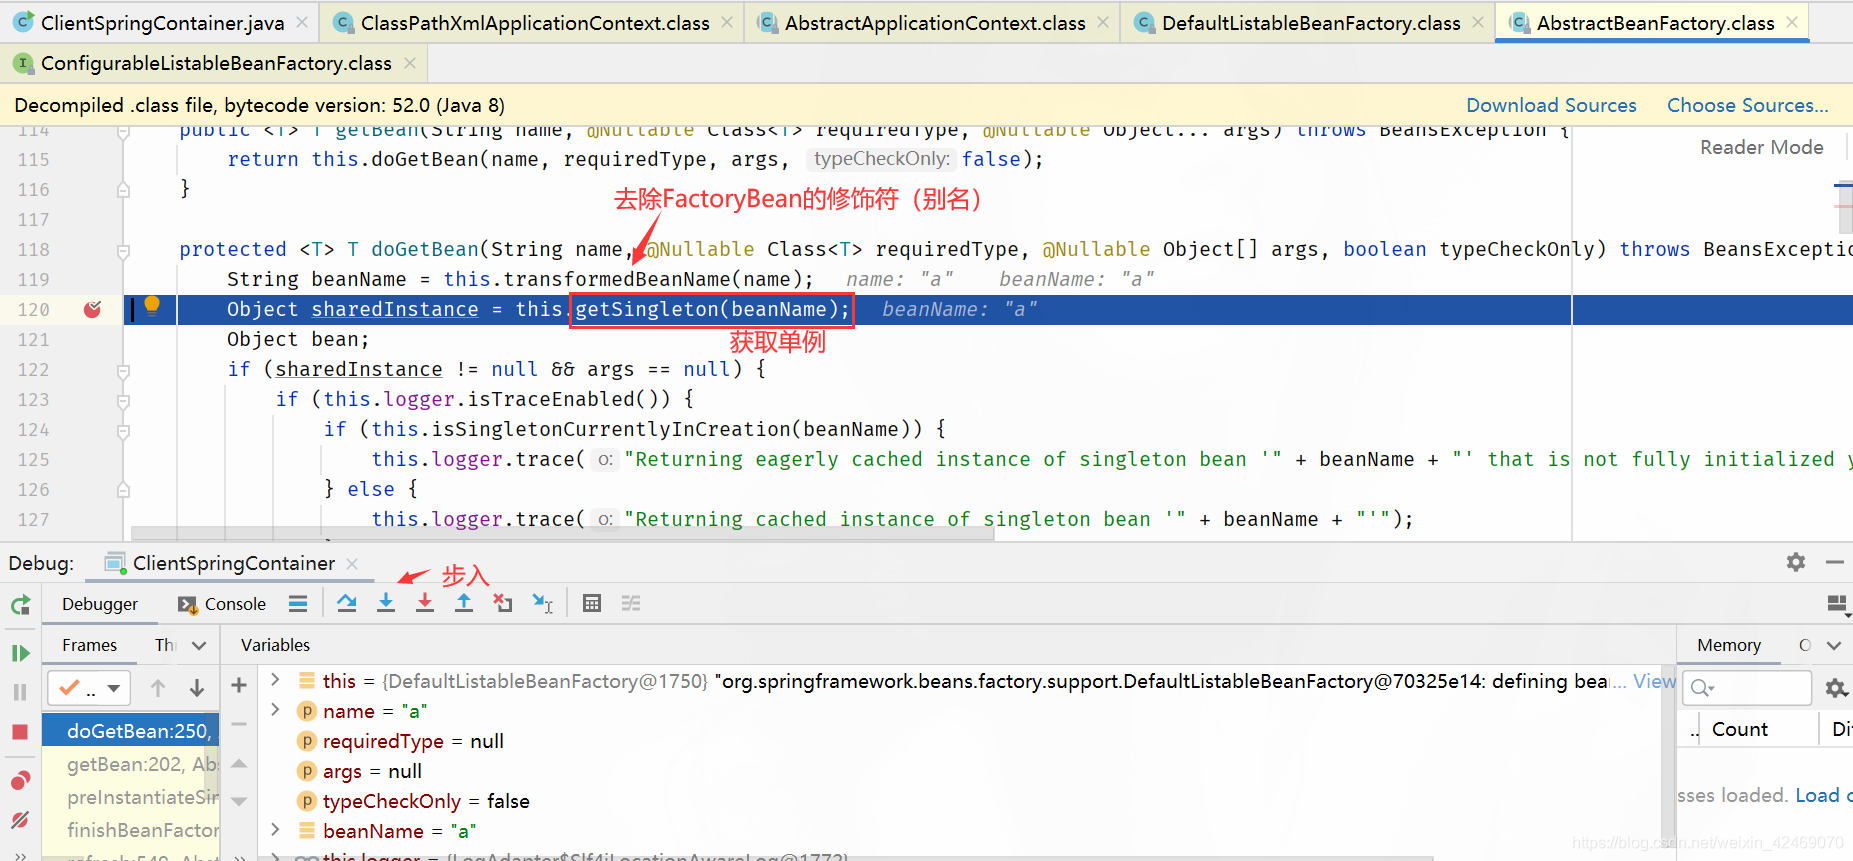Expand the 'name' variable node
1853x861 pixels.
[276, 710]
